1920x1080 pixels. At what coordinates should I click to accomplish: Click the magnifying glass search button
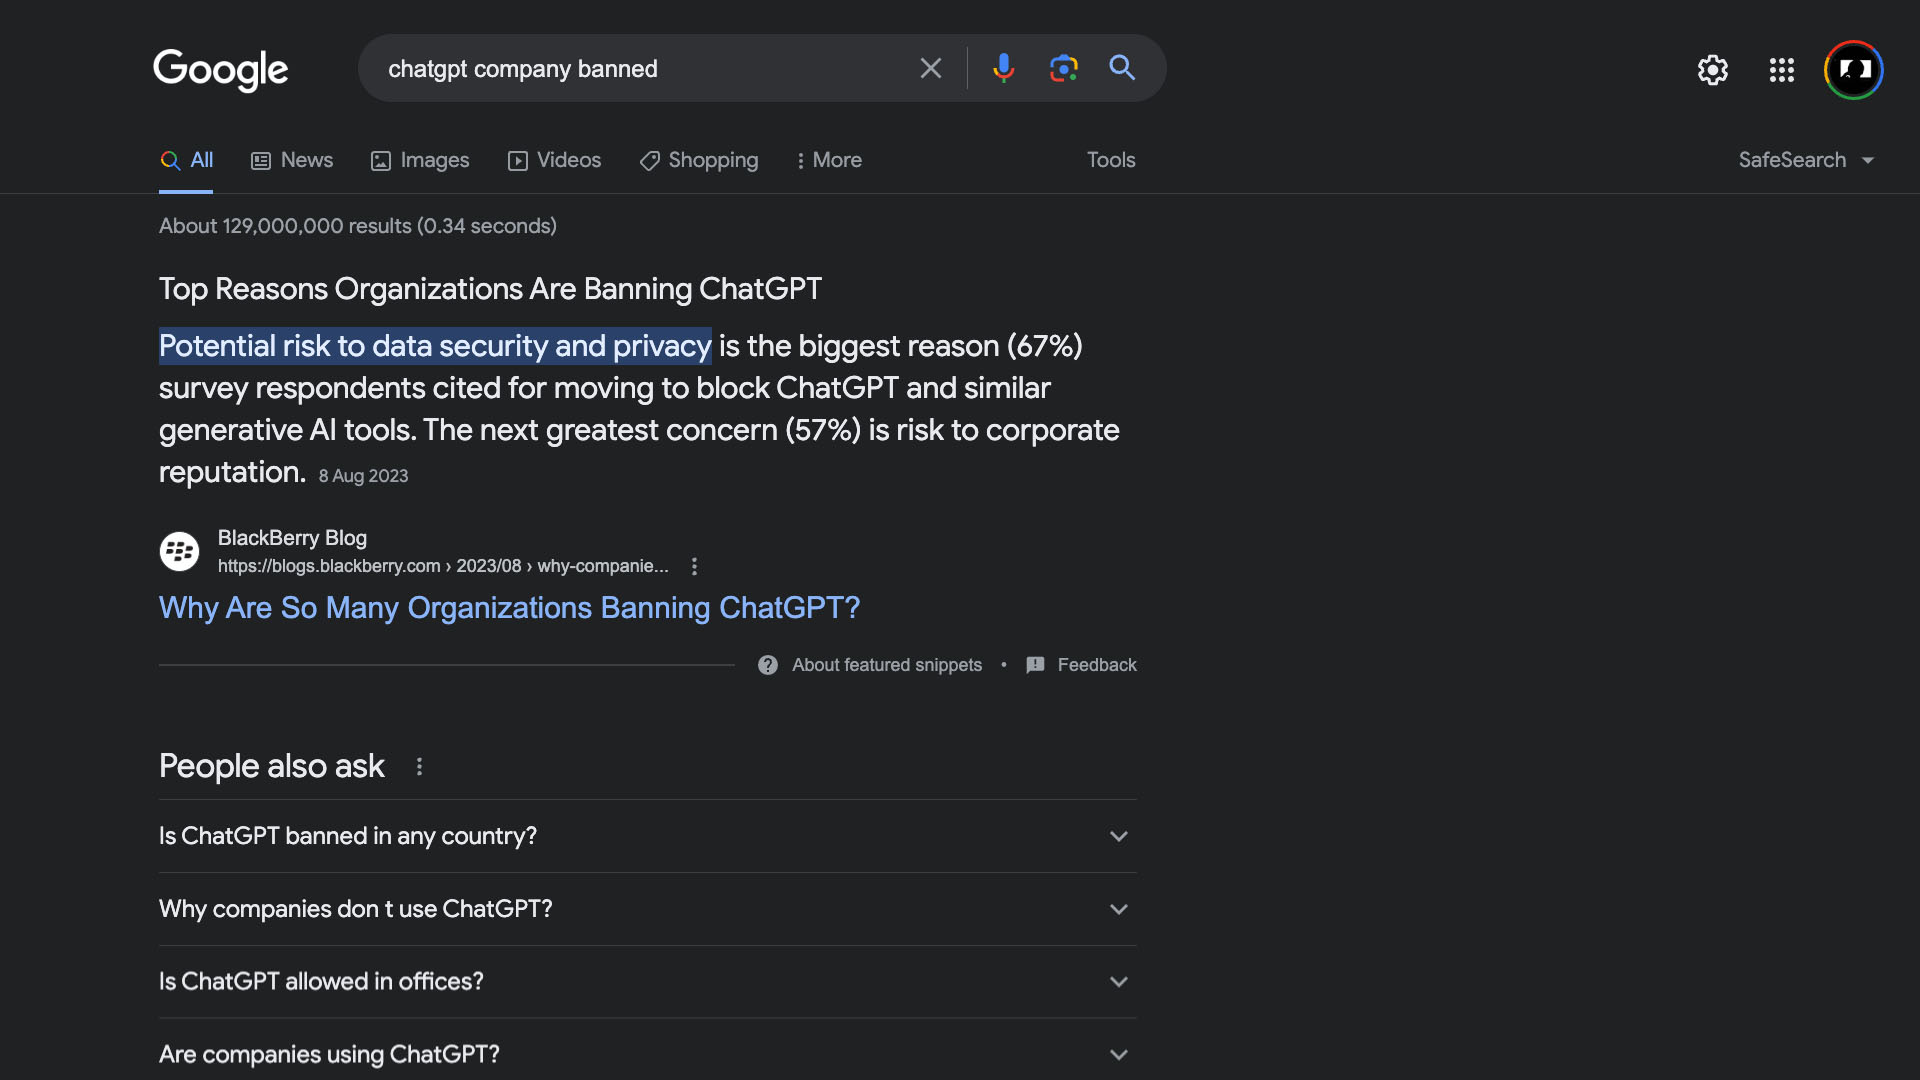(x=1122, y=68)
